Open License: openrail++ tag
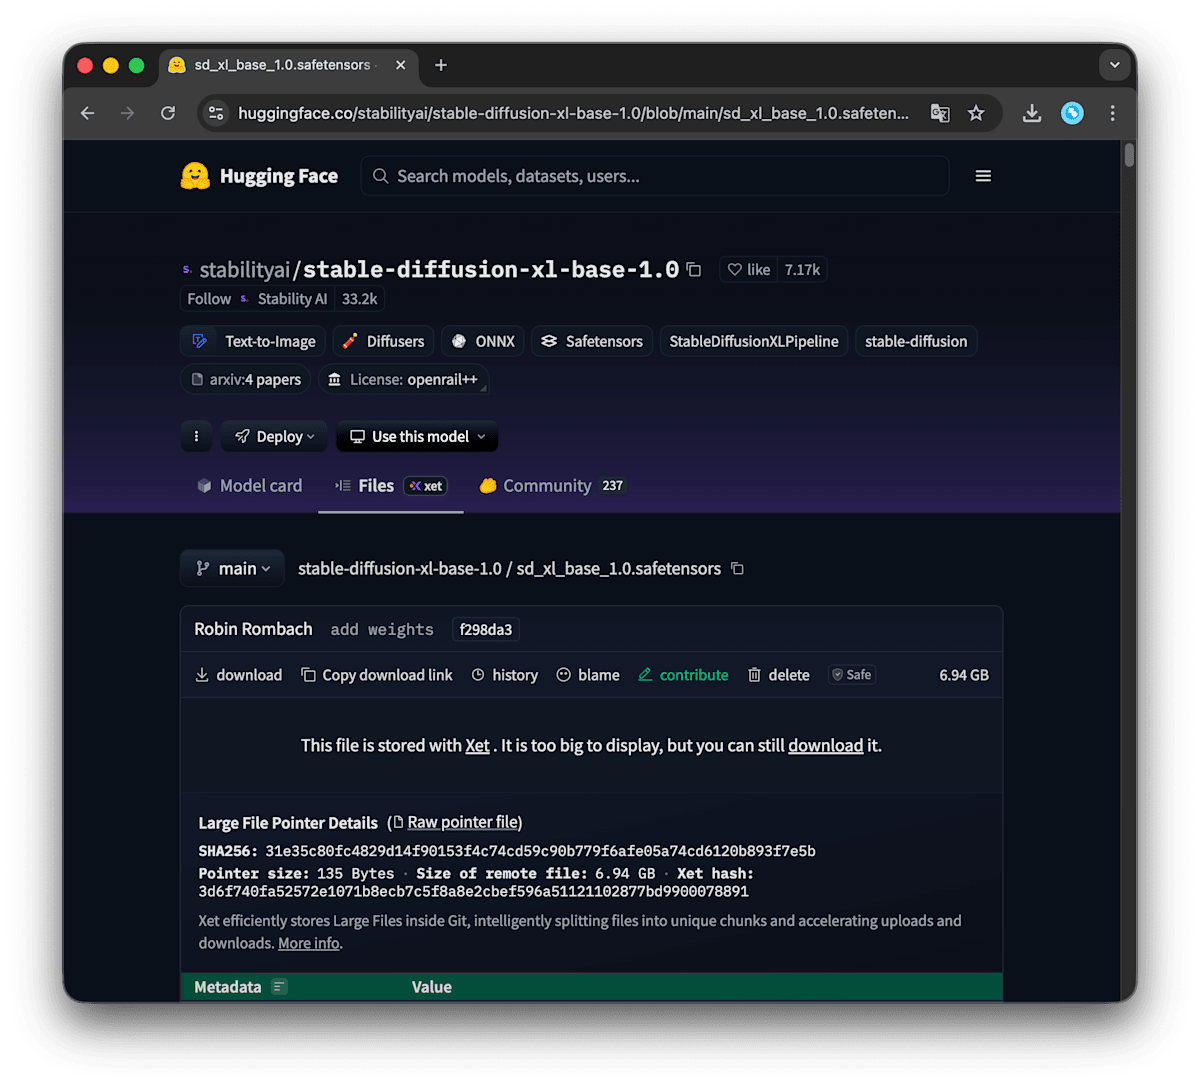 [403, 380]
